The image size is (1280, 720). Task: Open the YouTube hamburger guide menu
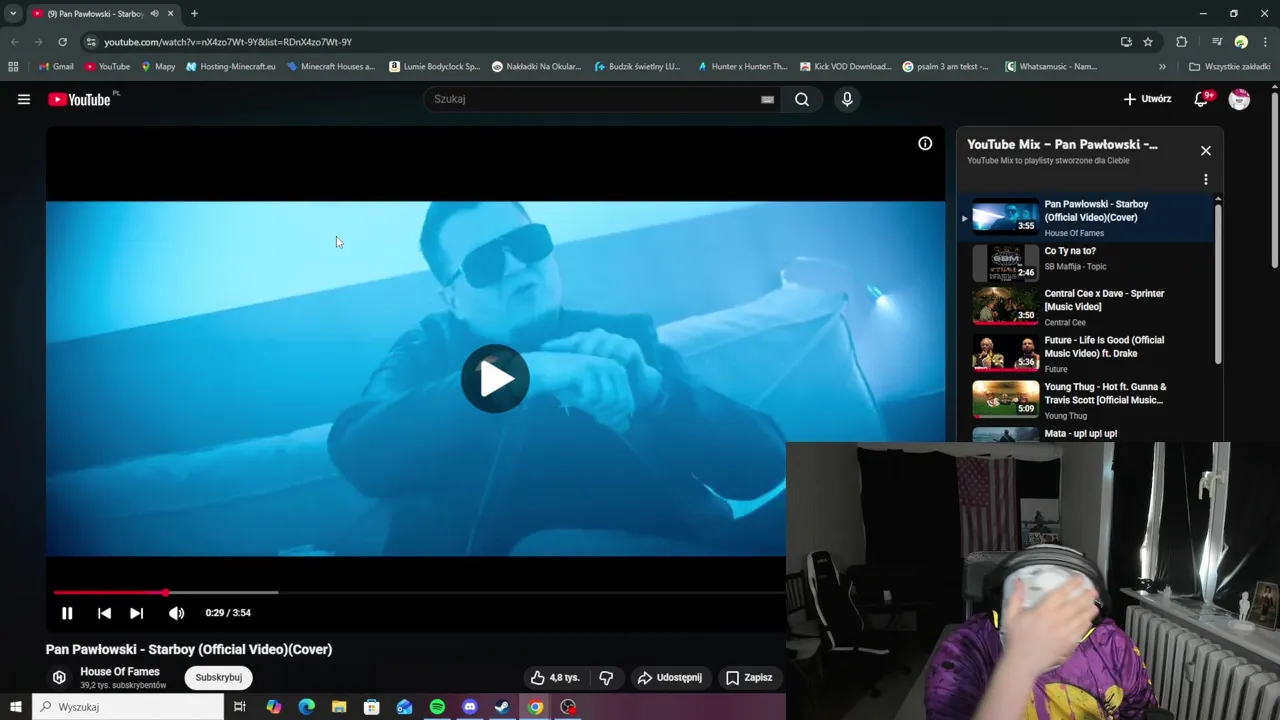pyautogui.click(x=24, y=99)
